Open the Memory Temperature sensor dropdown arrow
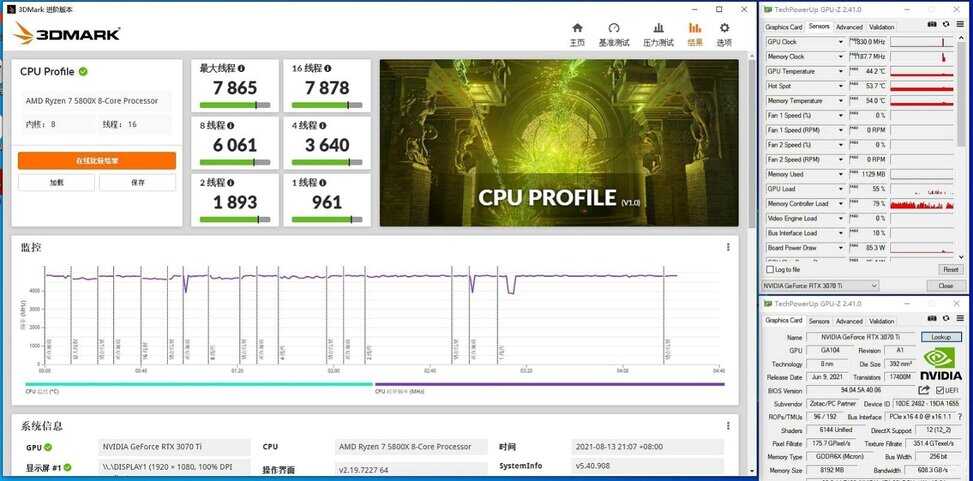This screenshot has height=481, width=973. pyautogui.click(x=841, y=101)
